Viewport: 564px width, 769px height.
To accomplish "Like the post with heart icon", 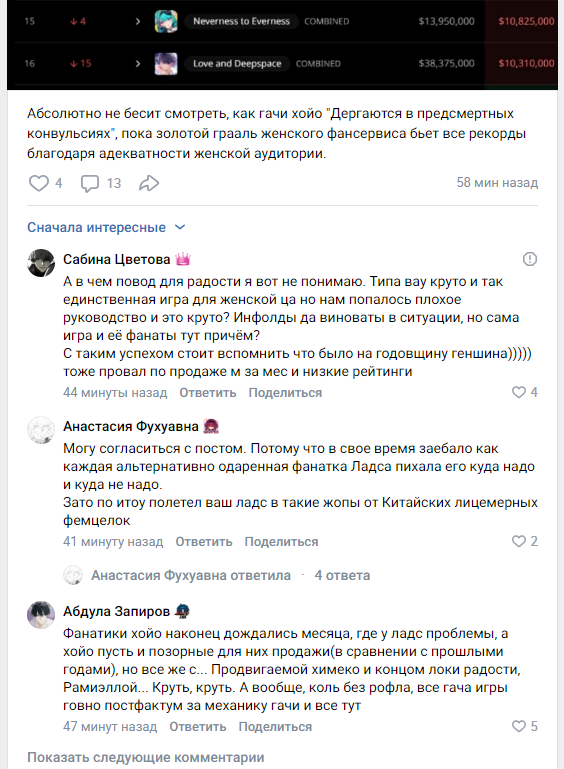I will pyautogui.click(x=39, y=183).
